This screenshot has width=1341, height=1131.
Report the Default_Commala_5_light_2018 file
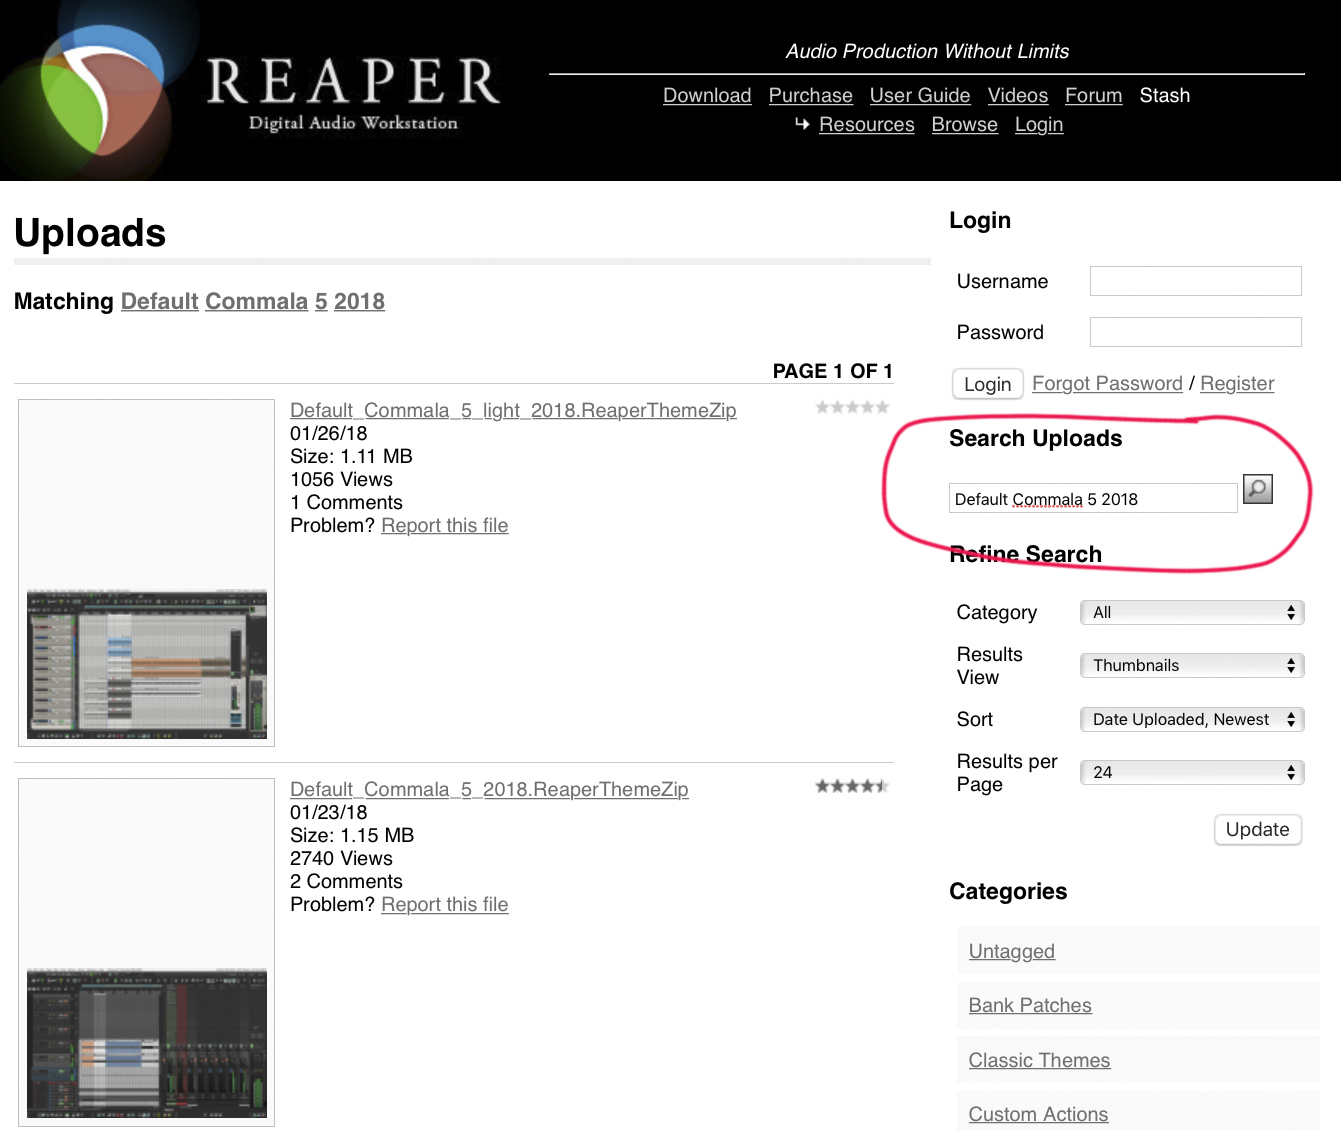pos(445,525)
